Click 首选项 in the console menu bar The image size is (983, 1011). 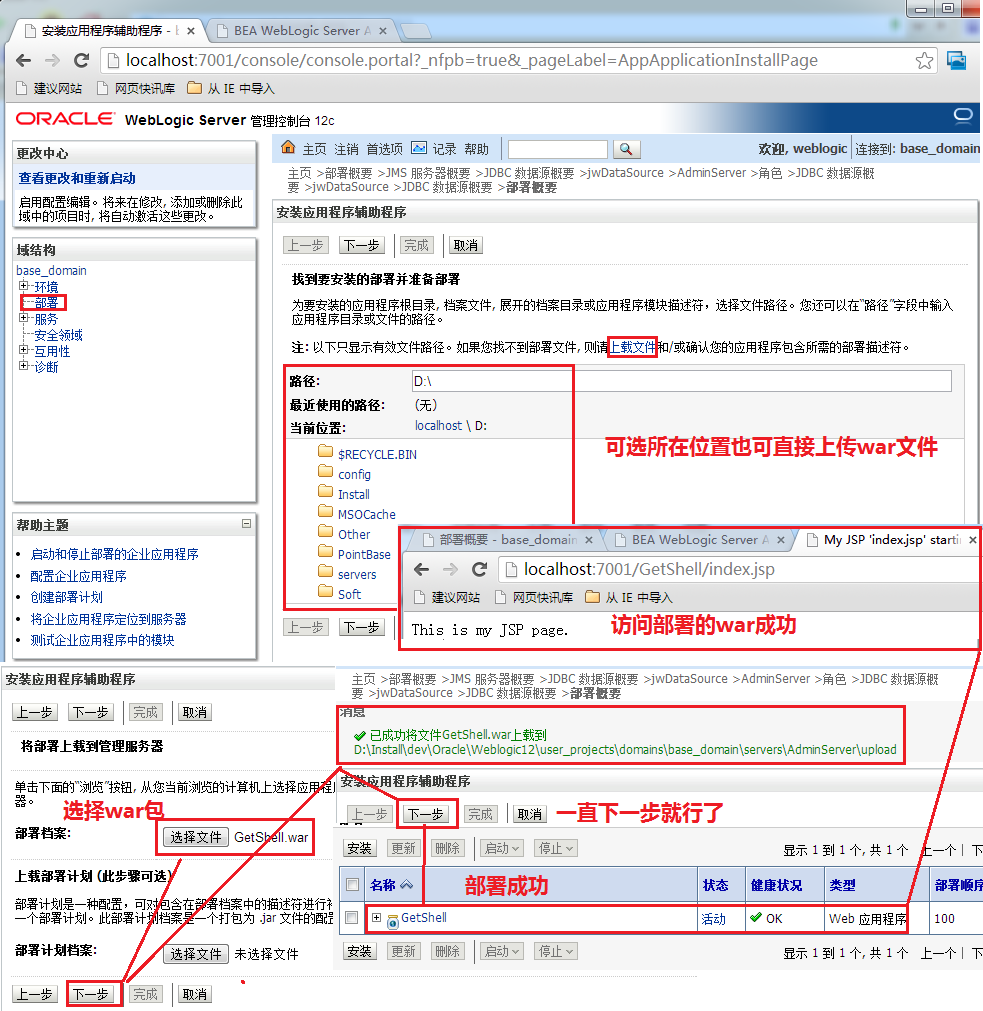(x=384, y=149)
